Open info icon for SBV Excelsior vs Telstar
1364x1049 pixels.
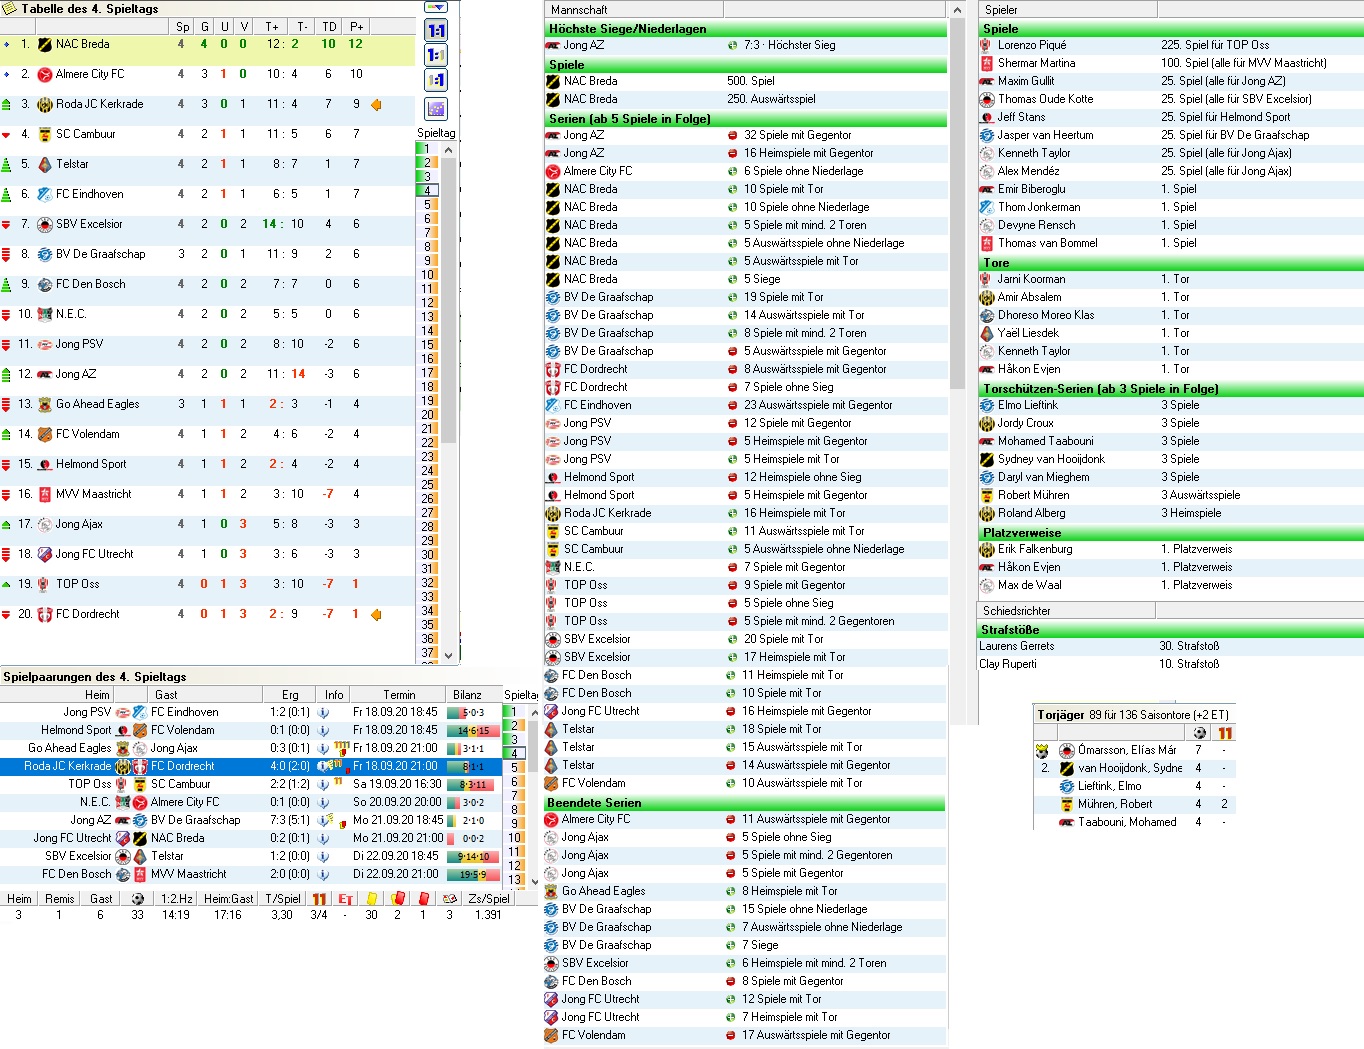coord(324,856)
